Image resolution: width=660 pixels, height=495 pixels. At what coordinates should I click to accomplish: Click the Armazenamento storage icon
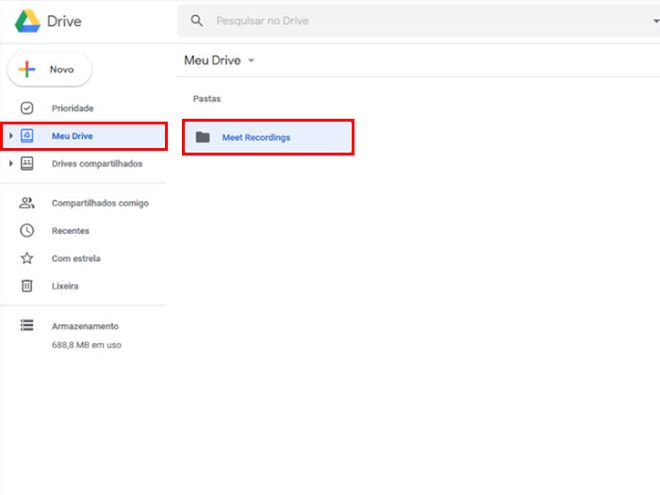tap(27, 325)
